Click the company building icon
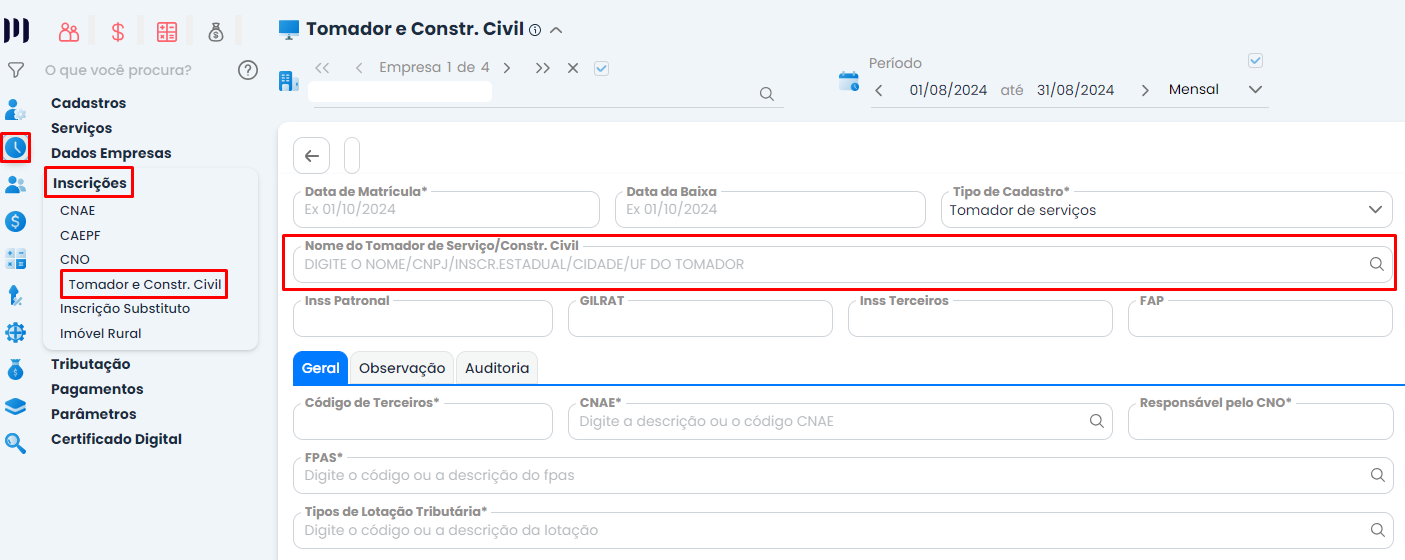 pos(288,81)
